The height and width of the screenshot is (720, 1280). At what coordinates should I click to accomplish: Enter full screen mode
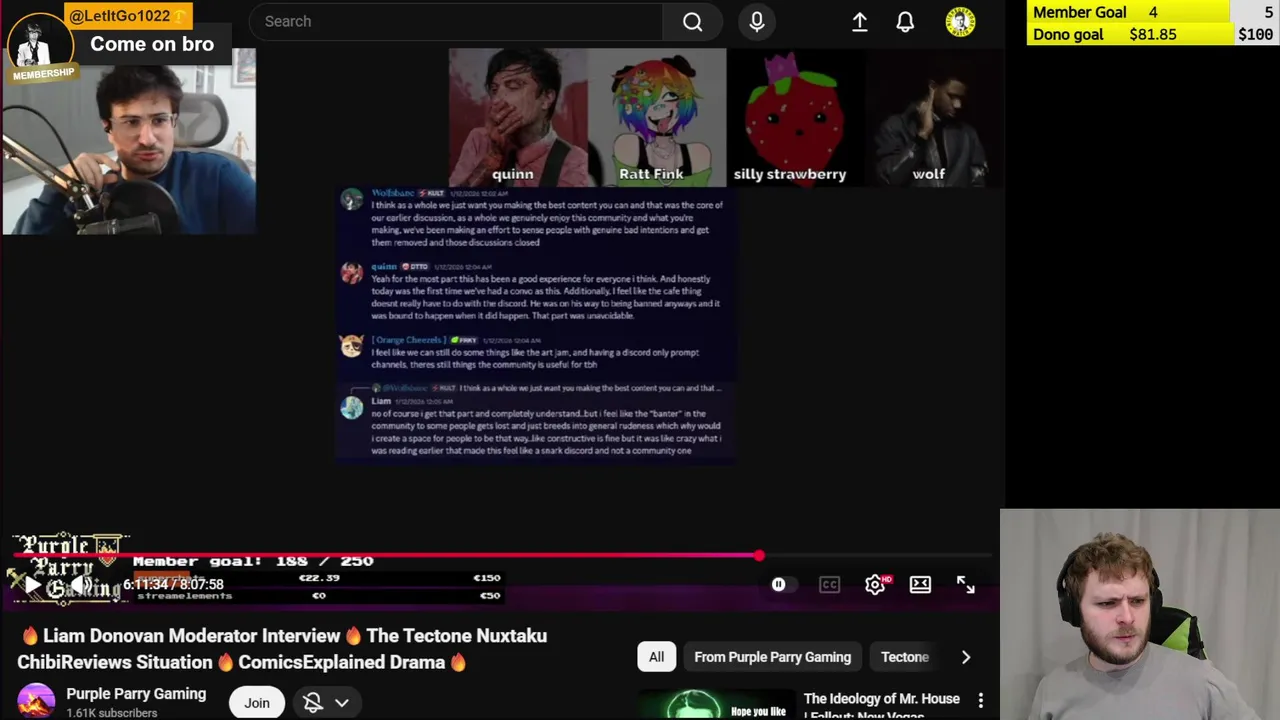tap(965, 585)
